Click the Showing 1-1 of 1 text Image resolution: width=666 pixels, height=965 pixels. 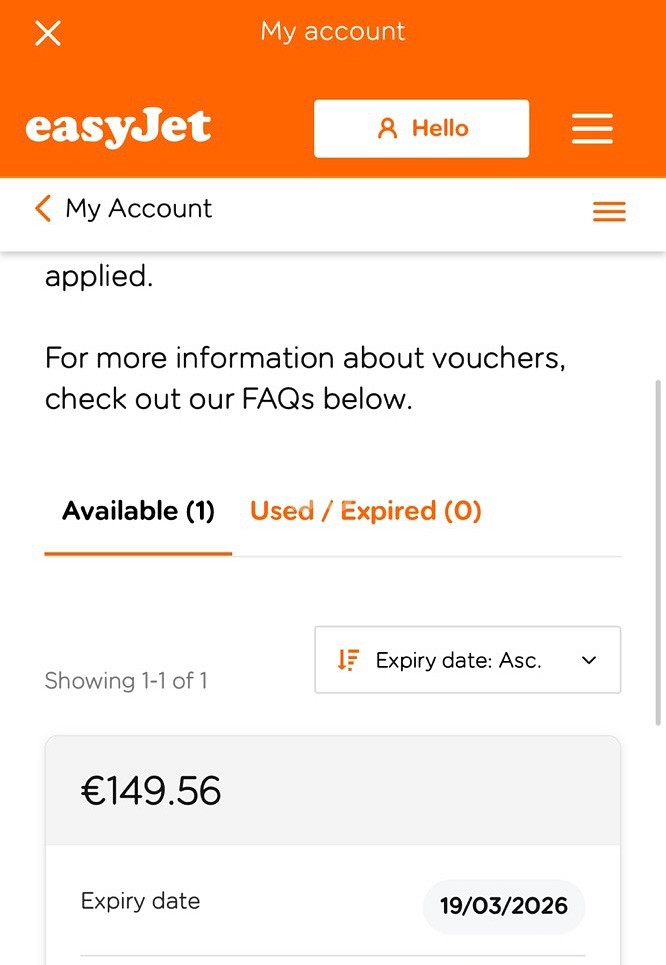tap(126, 681)
